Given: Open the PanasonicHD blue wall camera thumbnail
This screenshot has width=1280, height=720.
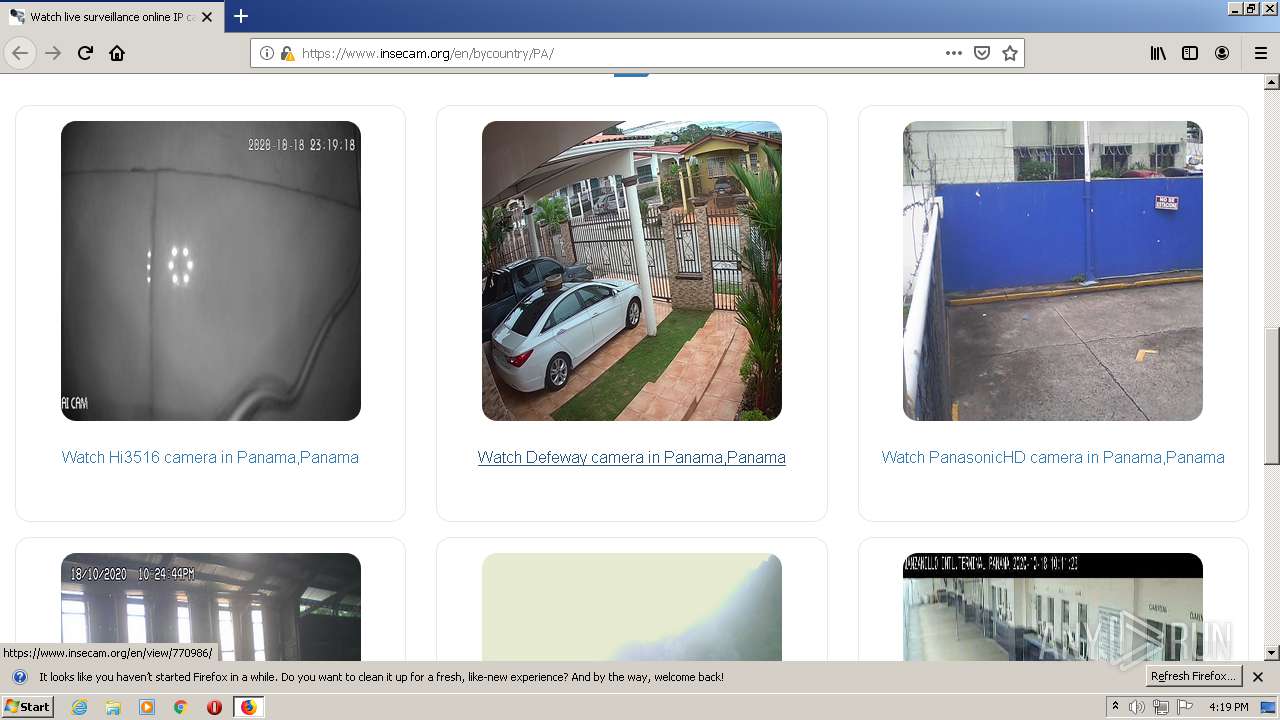Looking at the screenshot, I should 1053,271.
